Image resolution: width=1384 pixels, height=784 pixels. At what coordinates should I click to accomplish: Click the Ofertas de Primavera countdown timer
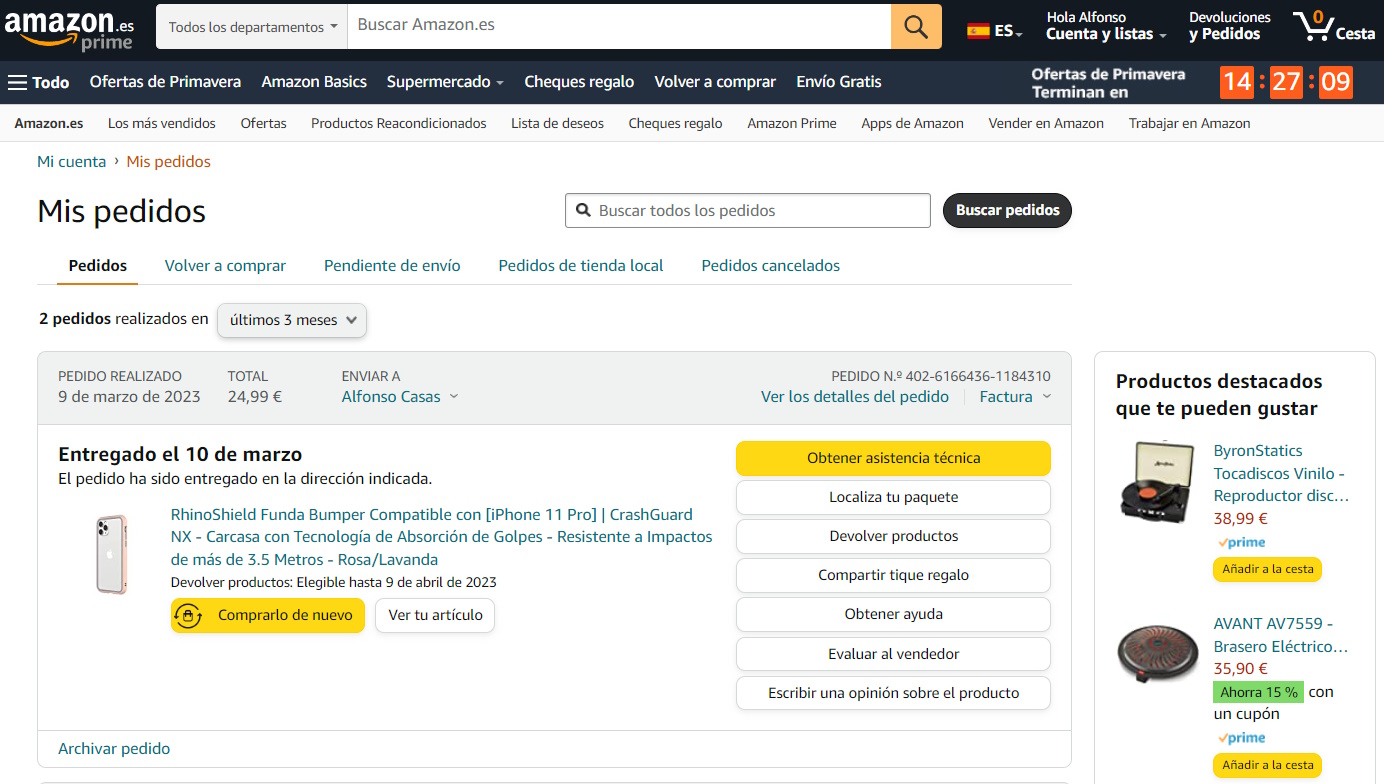click(1286, 82)
